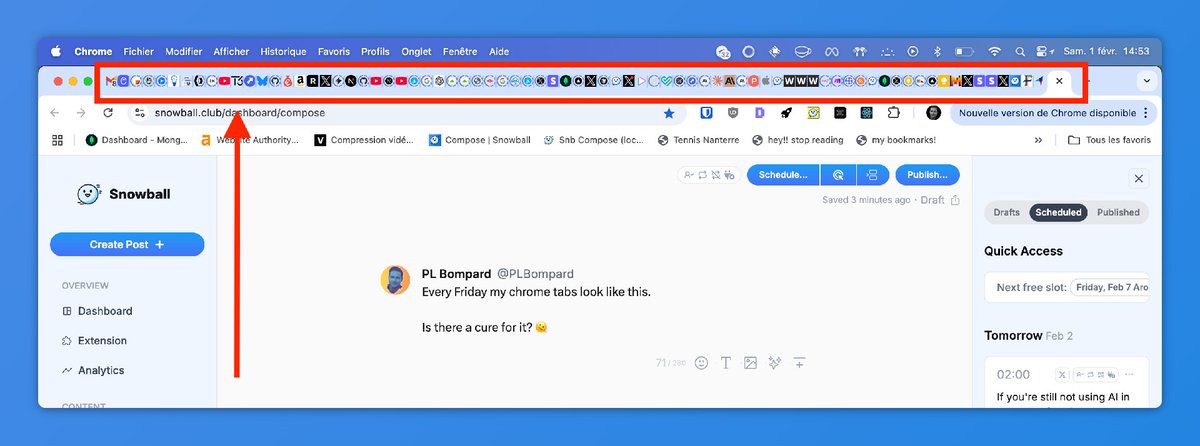
Task: Click Nouvelle version de Chrome disponible
Action: pyautogui.click(x=1050, y=113)
